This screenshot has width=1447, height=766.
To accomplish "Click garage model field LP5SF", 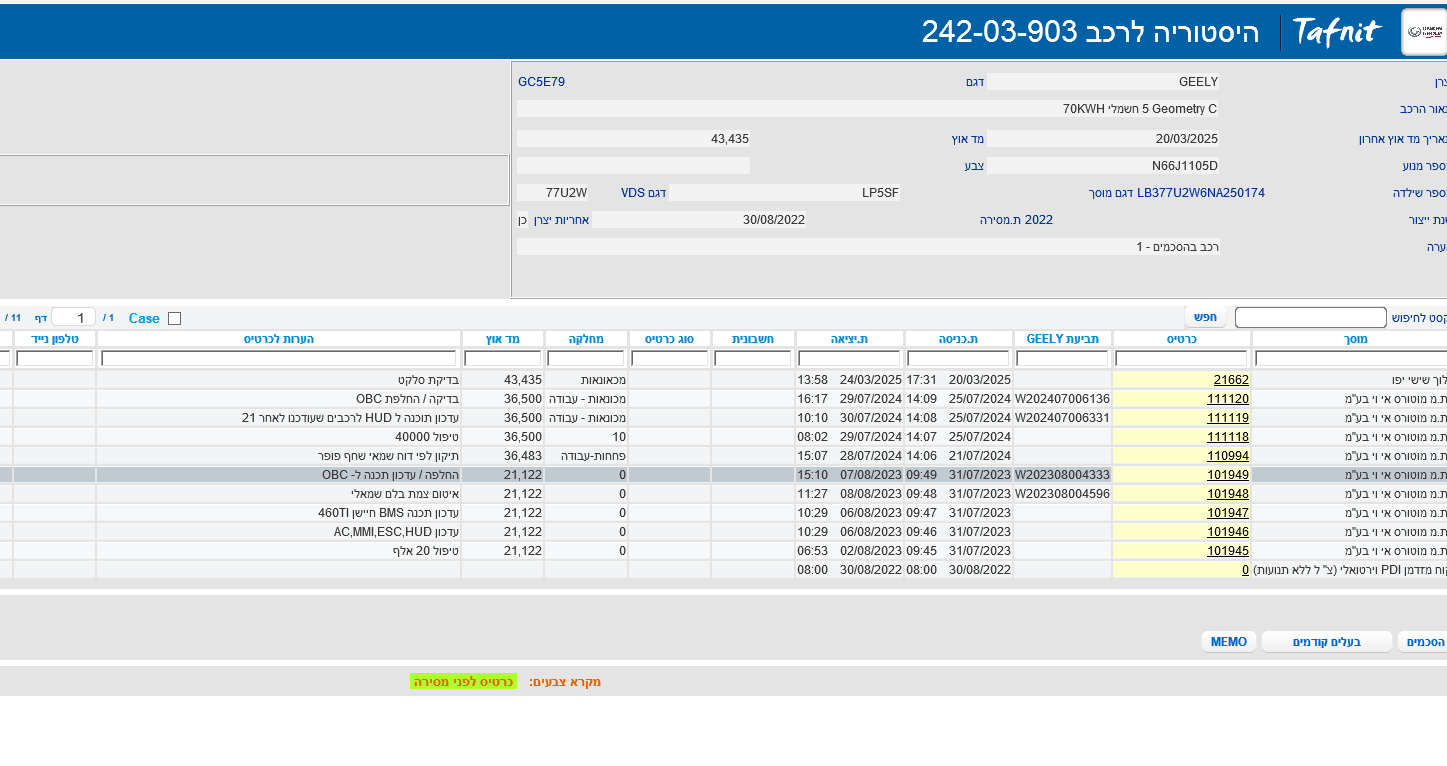I will pyautogui.click(x=784, y=193).
